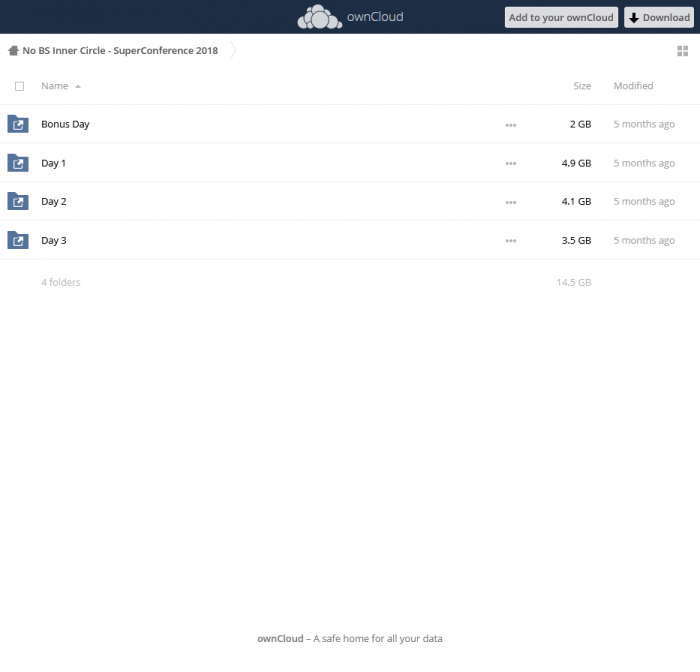Tick the select-all checkbox
The image size is (700, 672).
19,86
